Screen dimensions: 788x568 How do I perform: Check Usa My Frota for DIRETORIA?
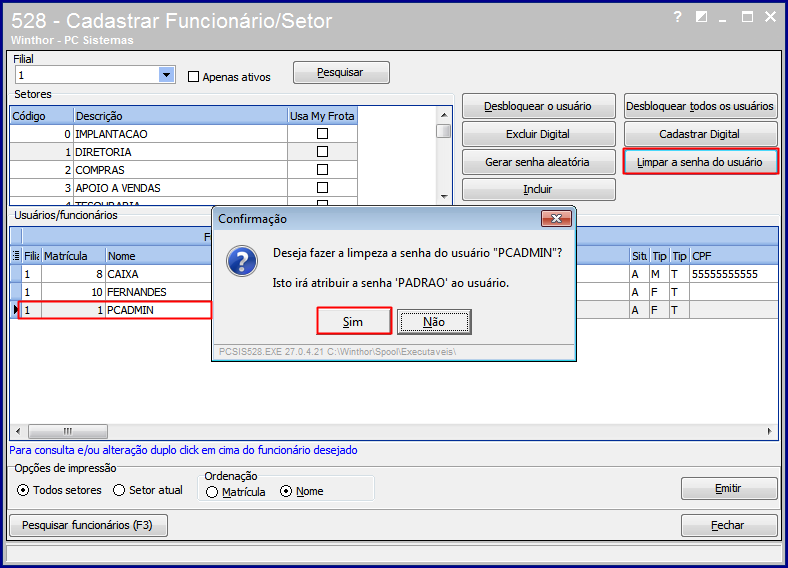click(323, 152)
